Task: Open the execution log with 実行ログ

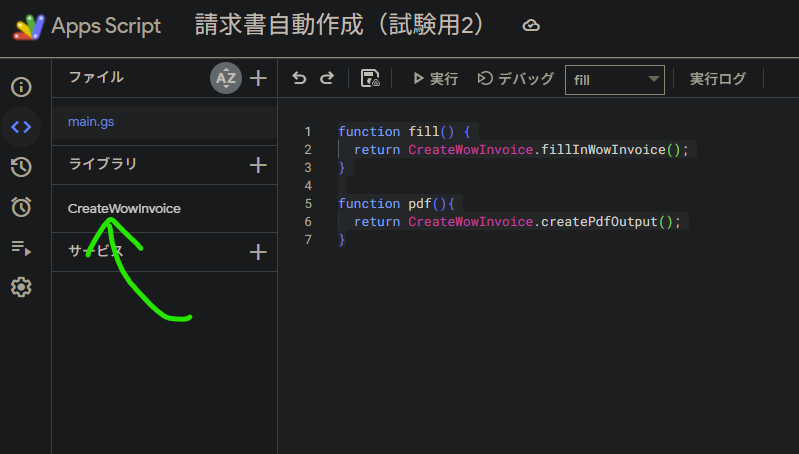Action: (717, 78)
